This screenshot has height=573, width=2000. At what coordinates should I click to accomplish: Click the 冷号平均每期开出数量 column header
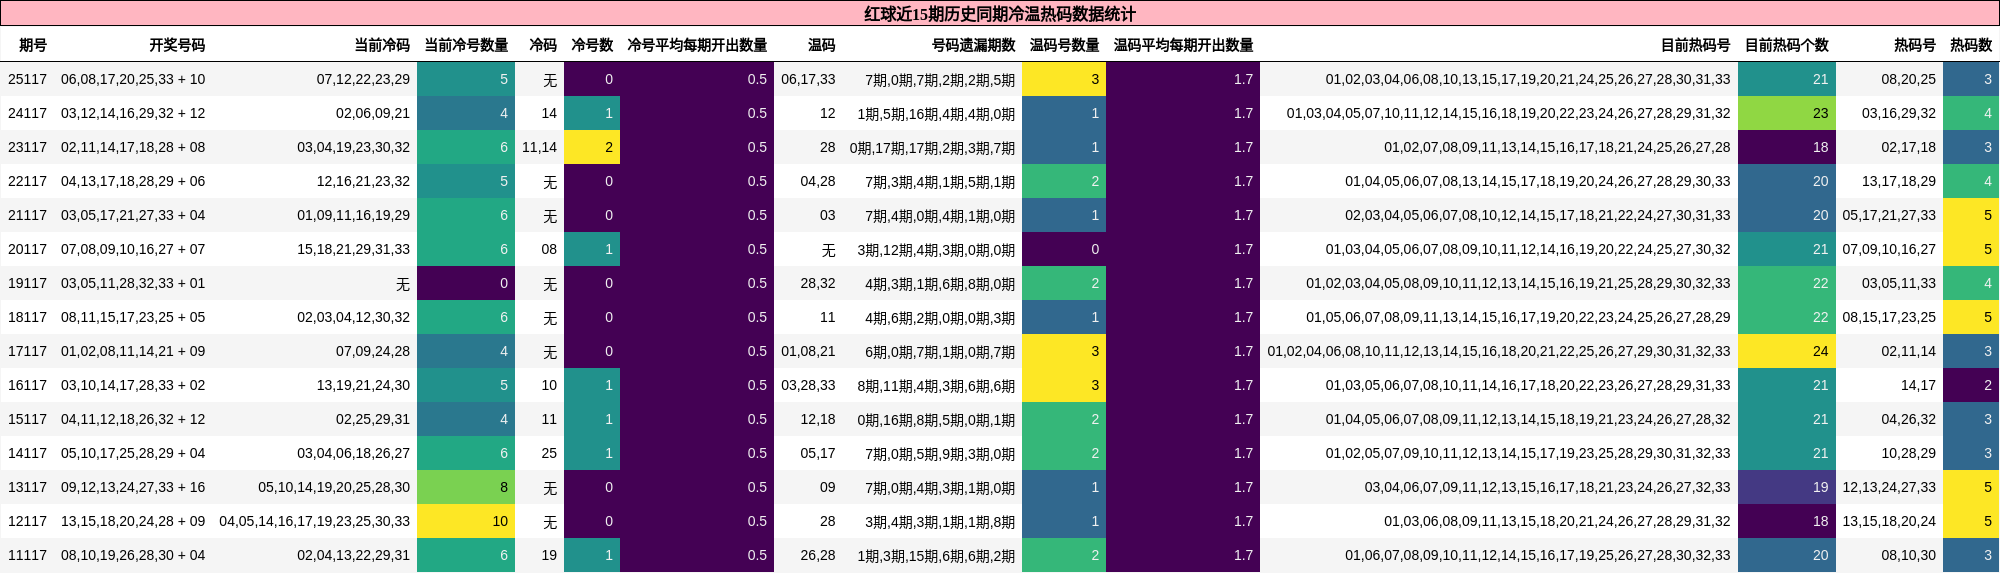[x=697, y=45]
